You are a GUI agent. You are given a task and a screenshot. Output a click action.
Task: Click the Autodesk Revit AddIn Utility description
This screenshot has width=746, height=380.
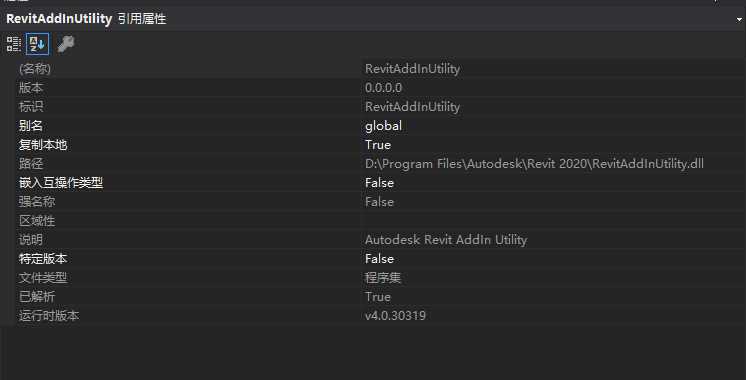point(446,240)
